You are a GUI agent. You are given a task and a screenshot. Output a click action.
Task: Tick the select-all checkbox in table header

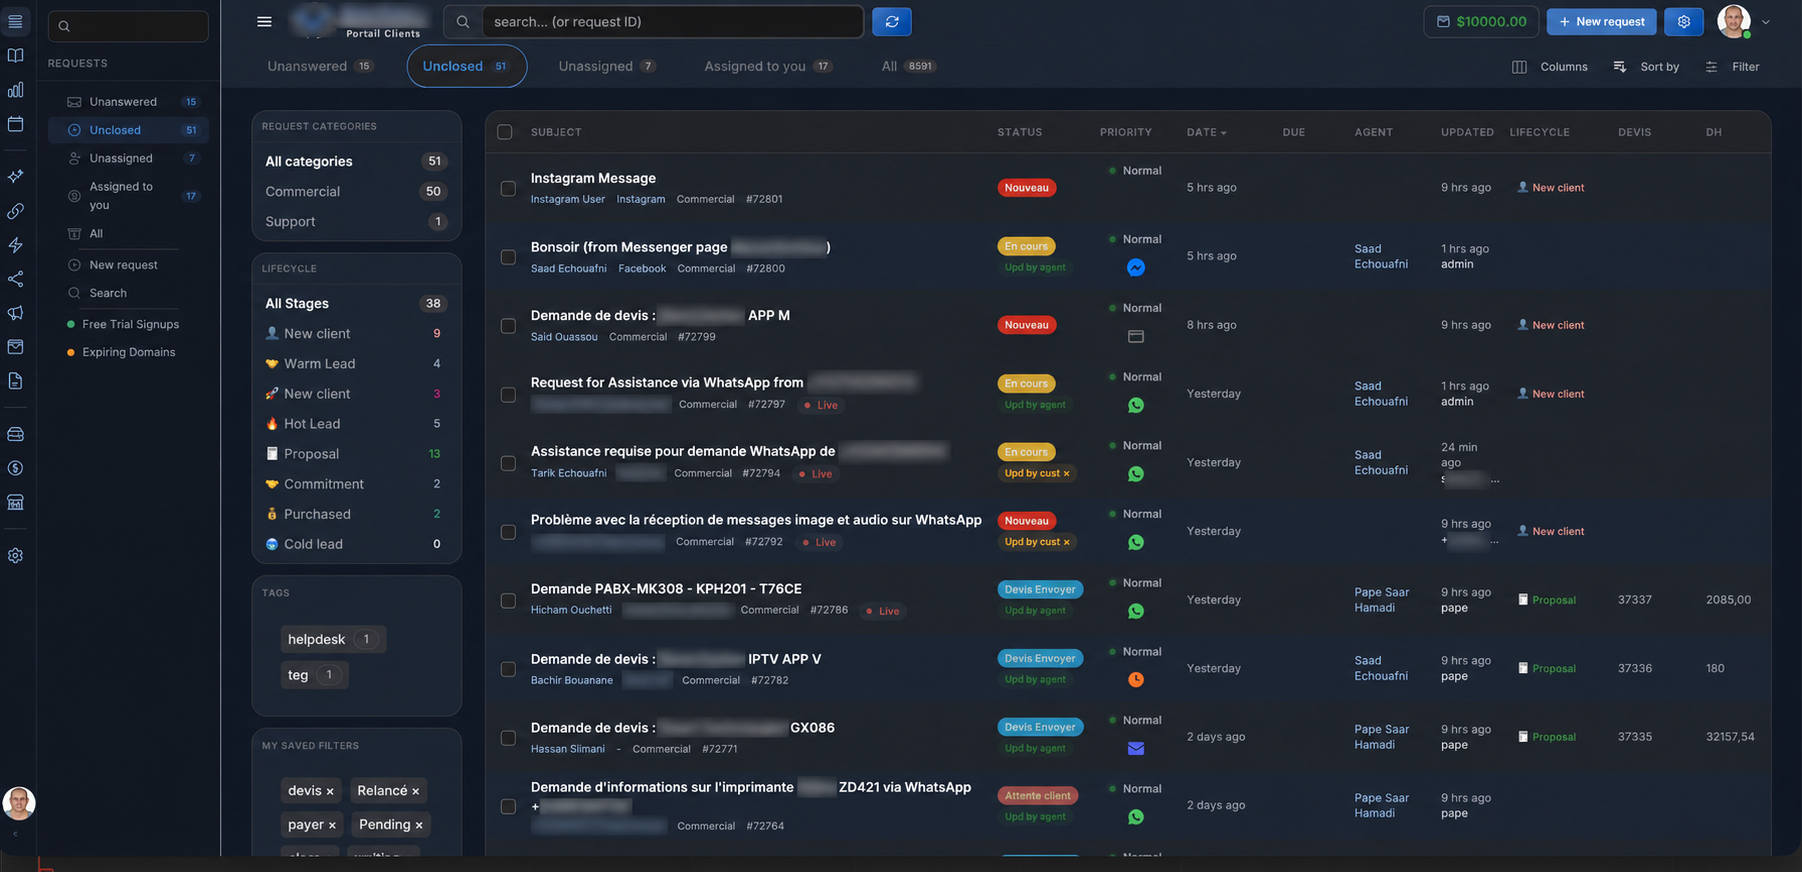coord(505,132)
